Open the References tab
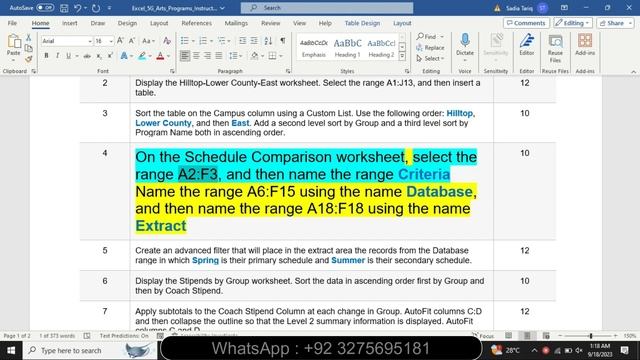 click(196, 23)
